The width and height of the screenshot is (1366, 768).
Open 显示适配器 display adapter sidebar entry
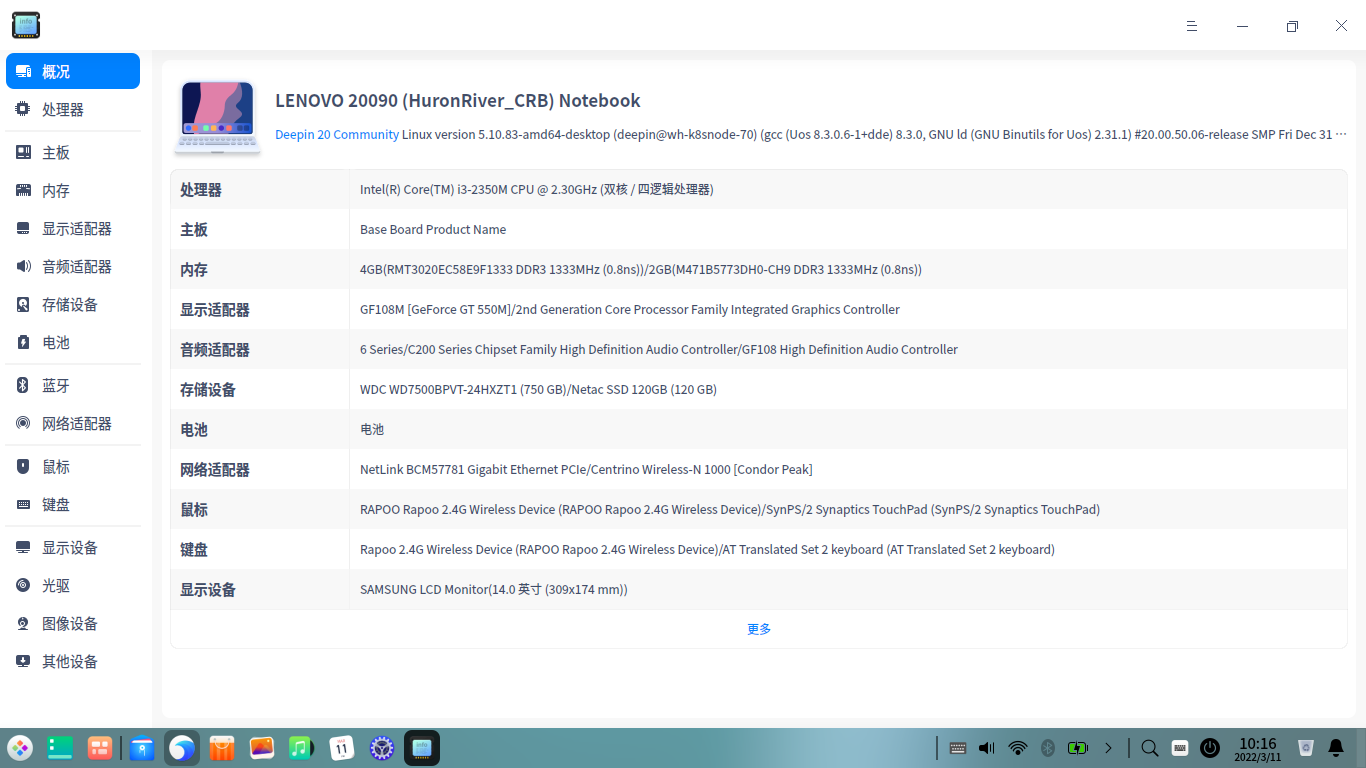pyautogui.click(x=73, y=228)
